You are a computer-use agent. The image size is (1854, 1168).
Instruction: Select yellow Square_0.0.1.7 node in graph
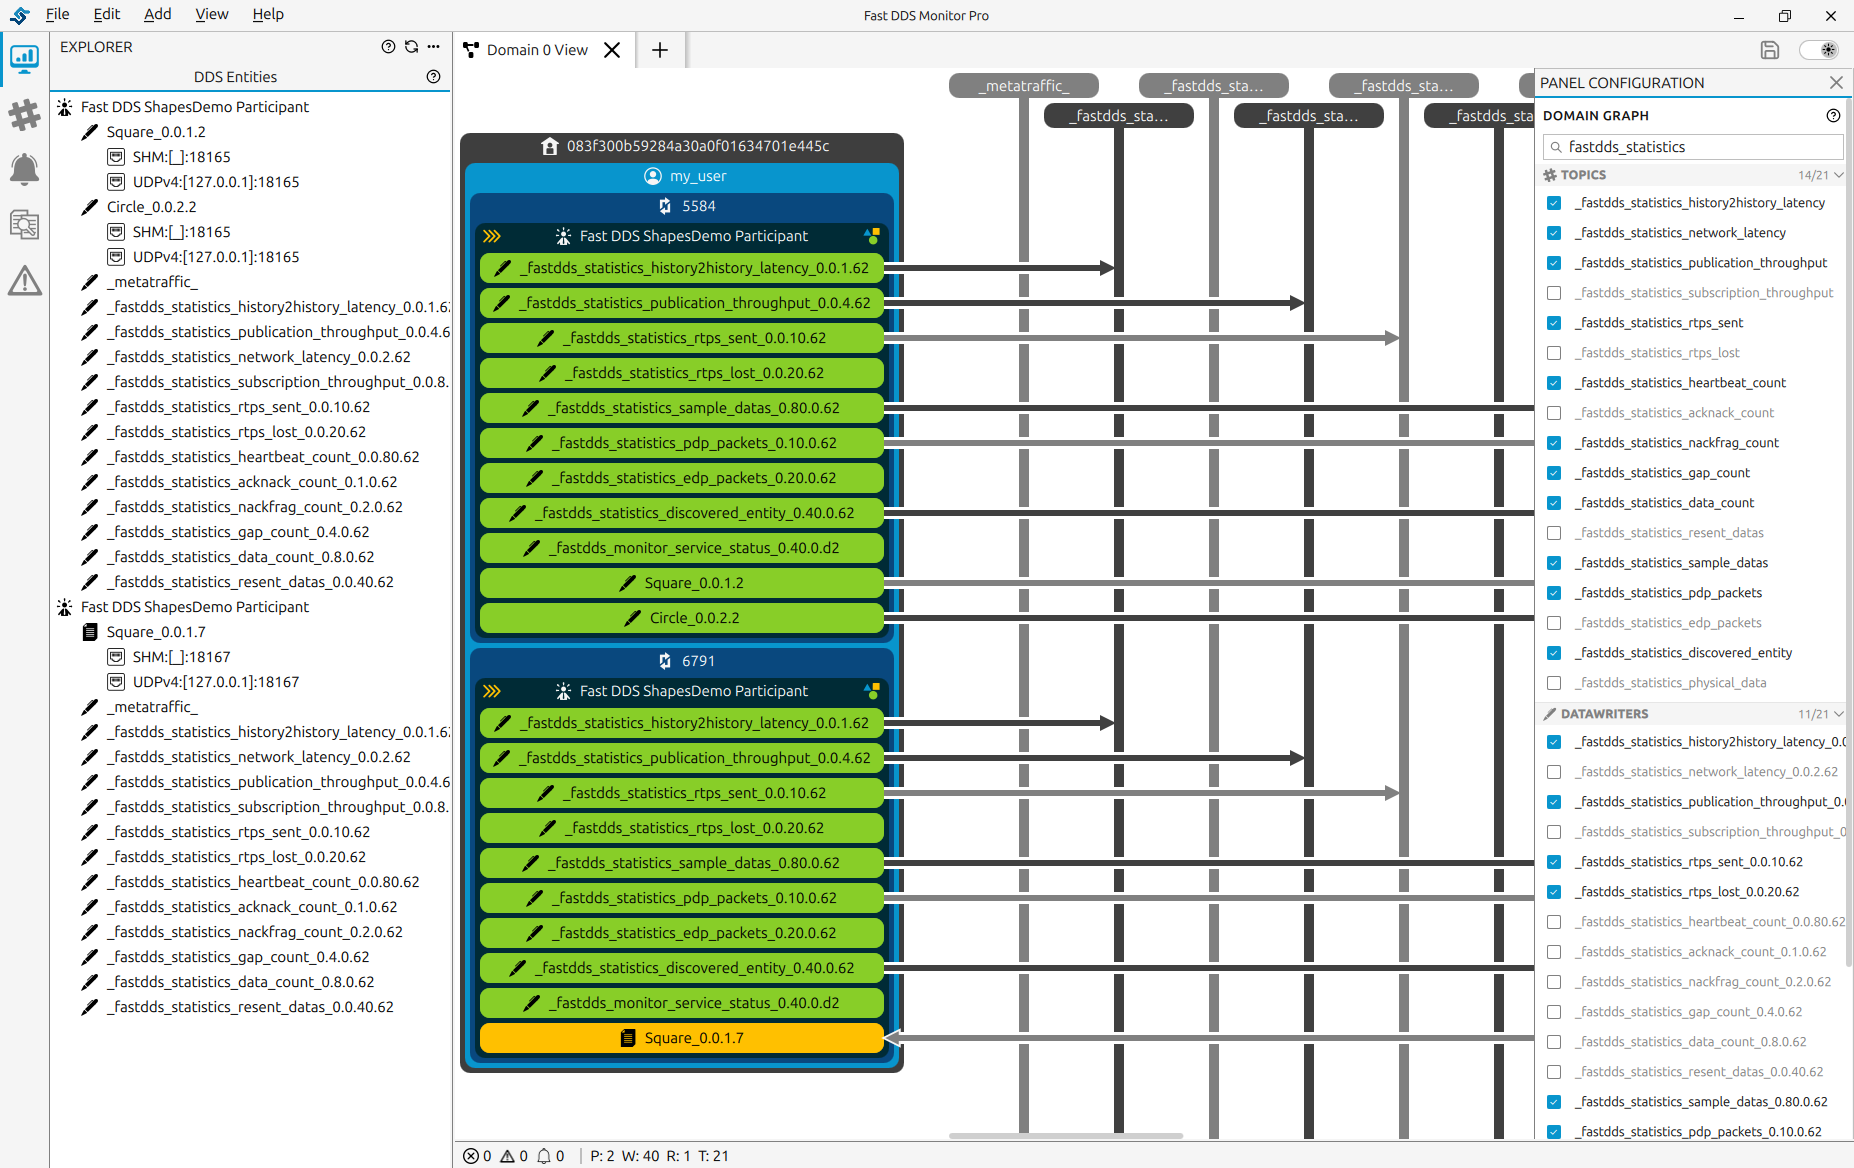(x=682, y=1038)
